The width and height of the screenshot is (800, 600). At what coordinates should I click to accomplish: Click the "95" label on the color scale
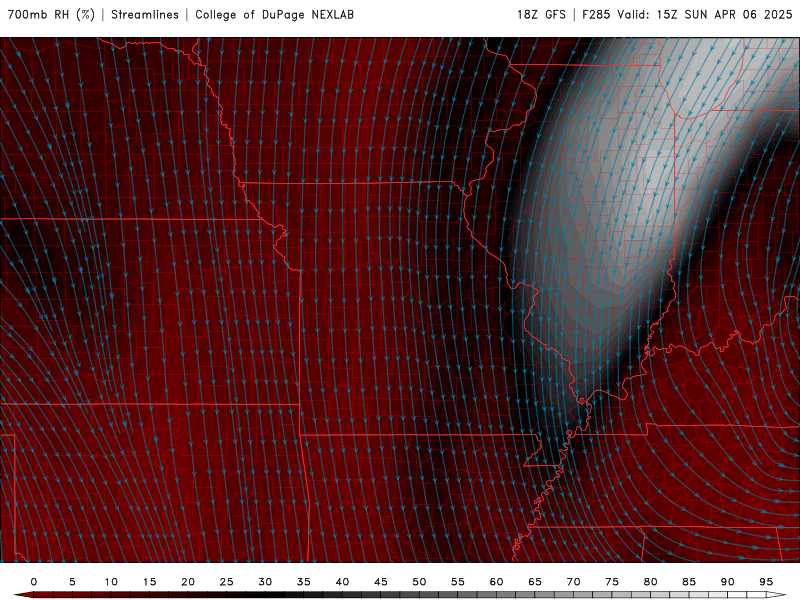pyautogui.click(x=766, y=582)
